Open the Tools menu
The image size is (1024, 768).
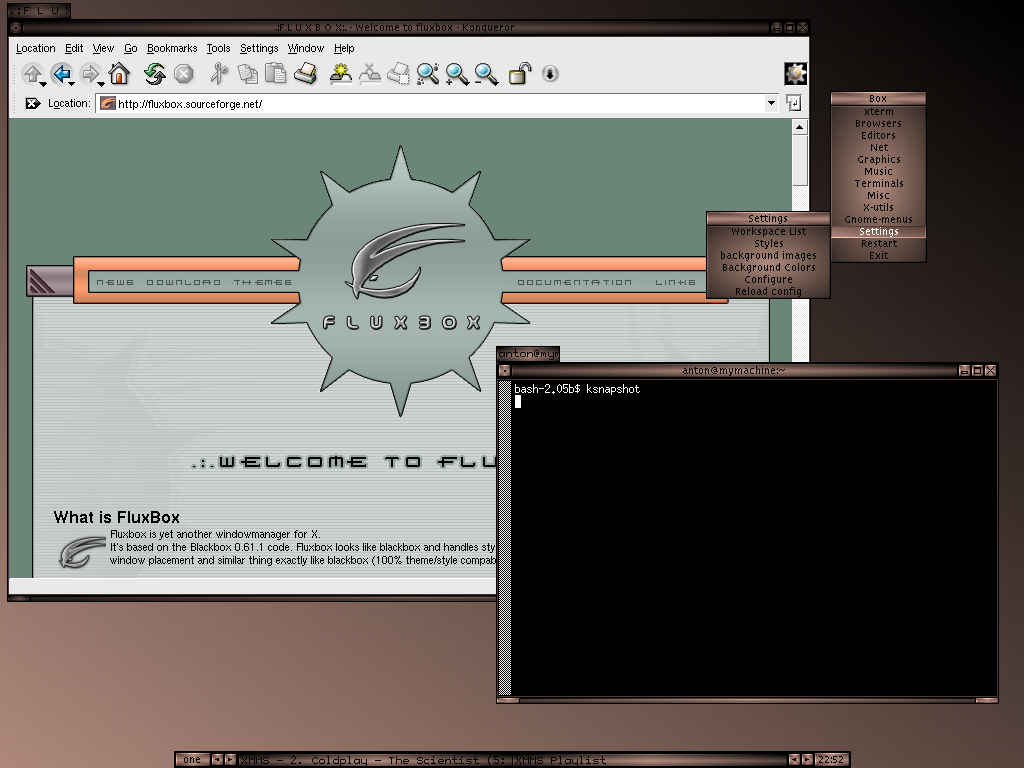(218, 48)
